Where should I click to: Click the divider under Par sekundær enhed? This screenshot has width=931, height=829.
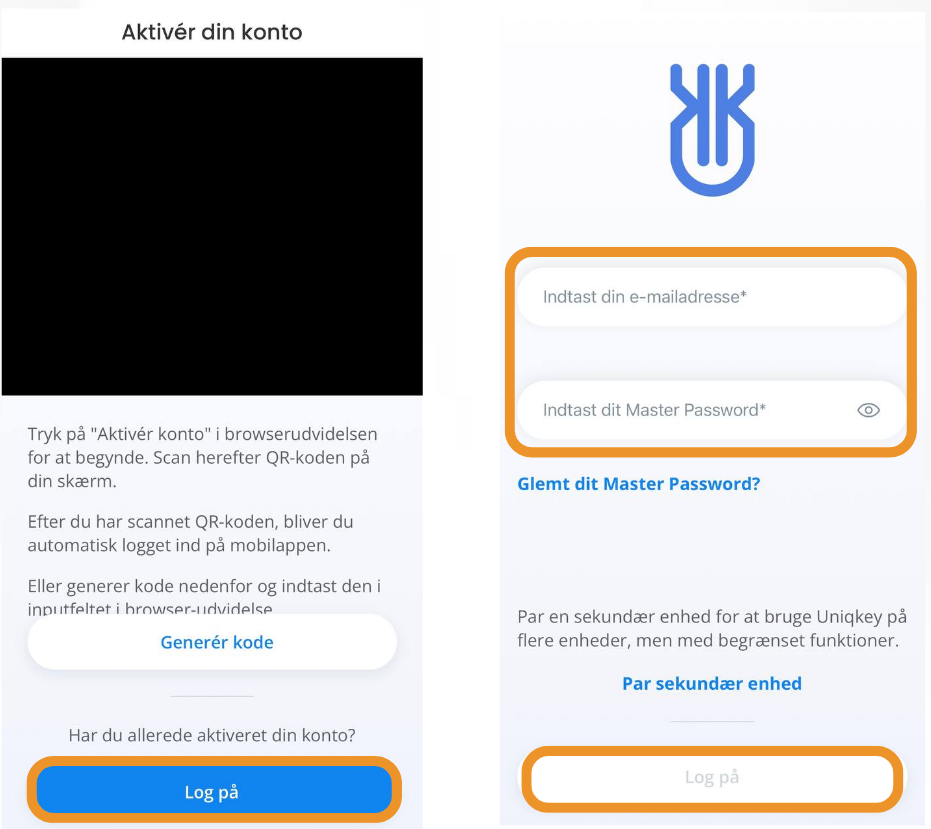click(712, 722)
